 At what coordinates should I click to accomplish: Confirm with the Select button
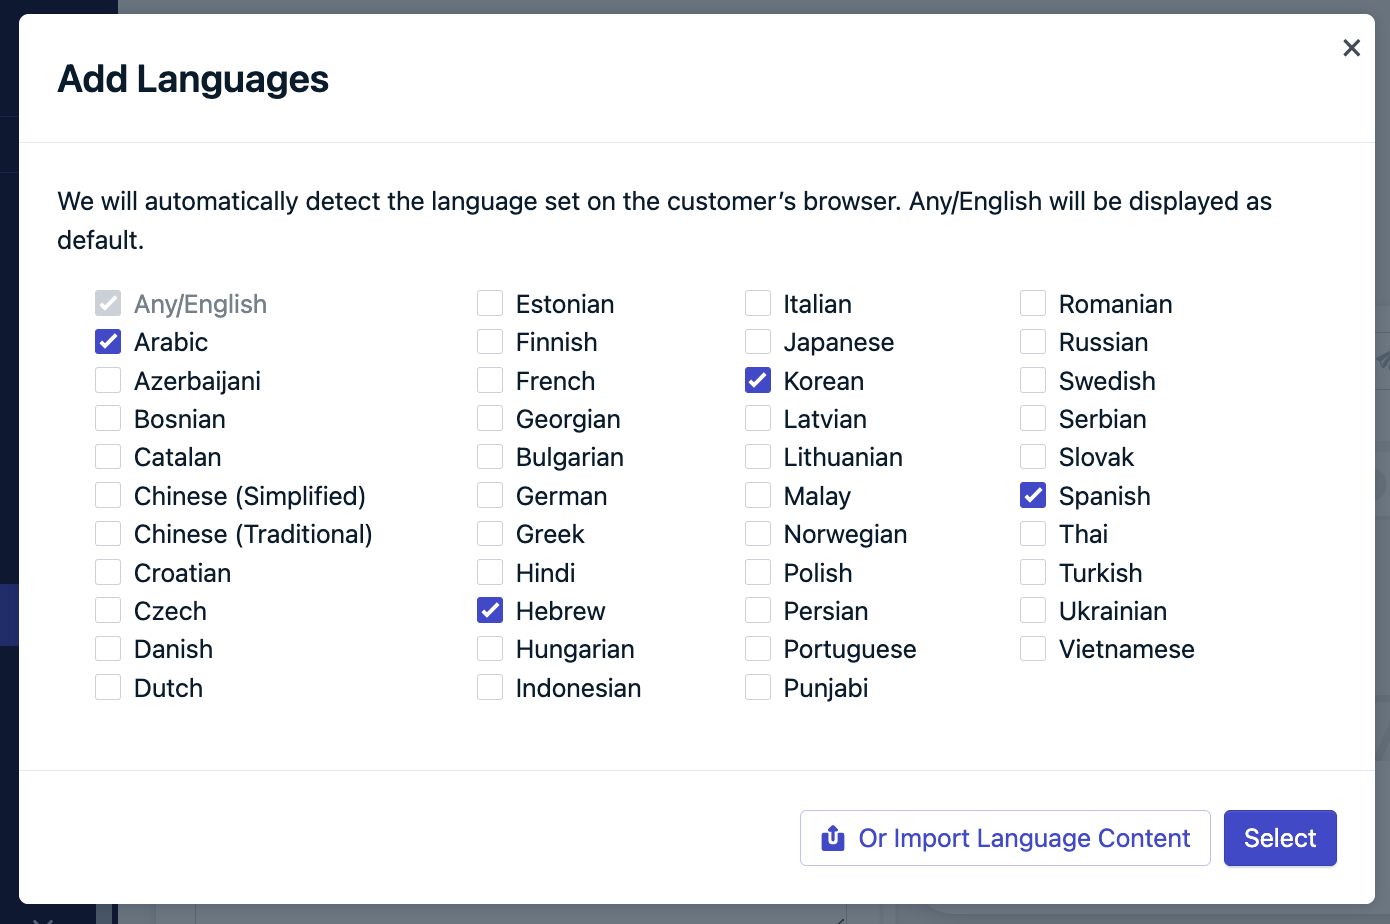[x=1280, y=838]
